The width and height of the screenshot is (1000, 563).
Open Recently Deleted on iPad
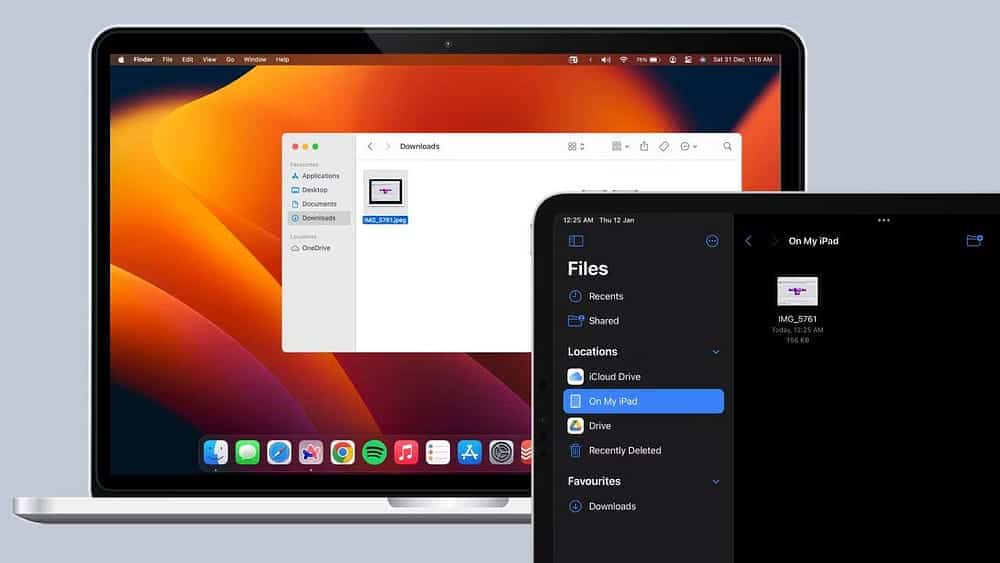pyautogui.click(x=643, y=450)
